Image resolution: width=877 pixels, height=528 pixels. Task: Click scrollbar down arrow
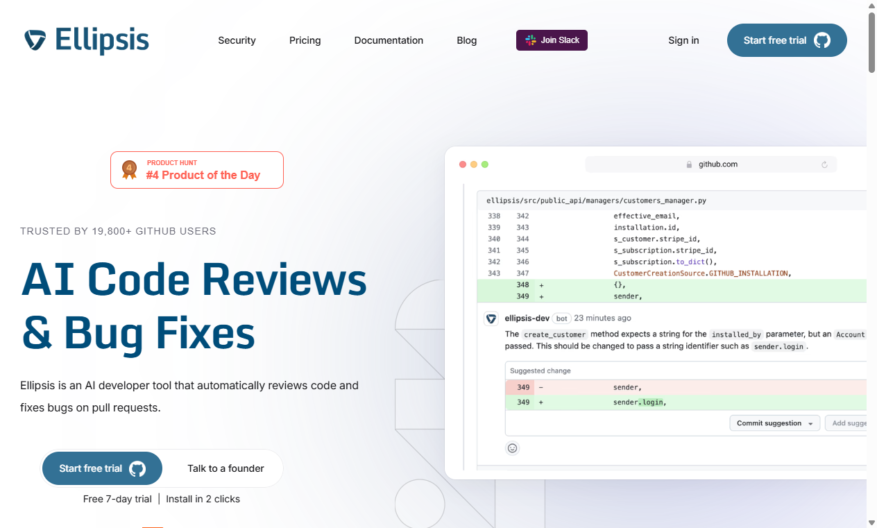[x=871, y=523]
